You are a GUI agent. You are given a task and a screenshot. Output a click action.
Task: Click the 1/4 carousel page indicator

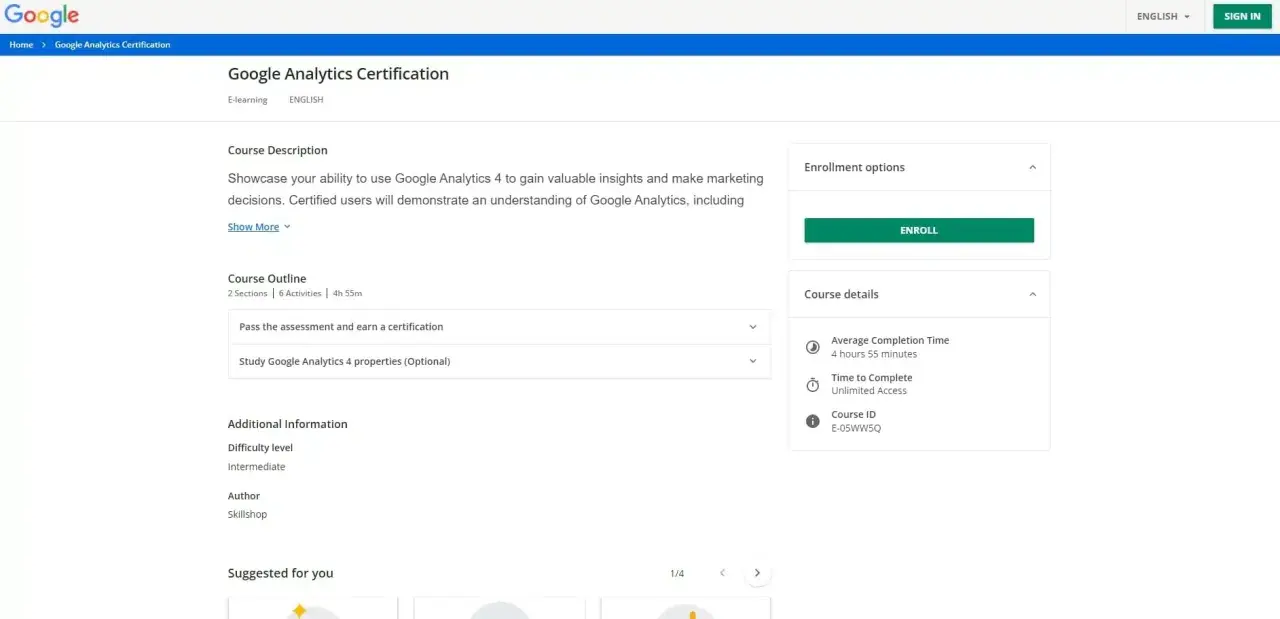[x=677, y=574]
